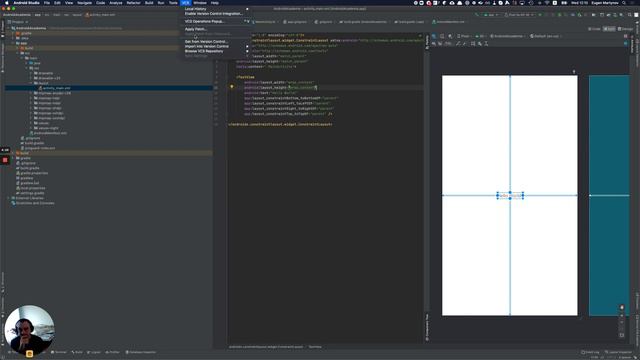
Task: Open the Pixel device preview dropdown
Action: tap(464, 36)
